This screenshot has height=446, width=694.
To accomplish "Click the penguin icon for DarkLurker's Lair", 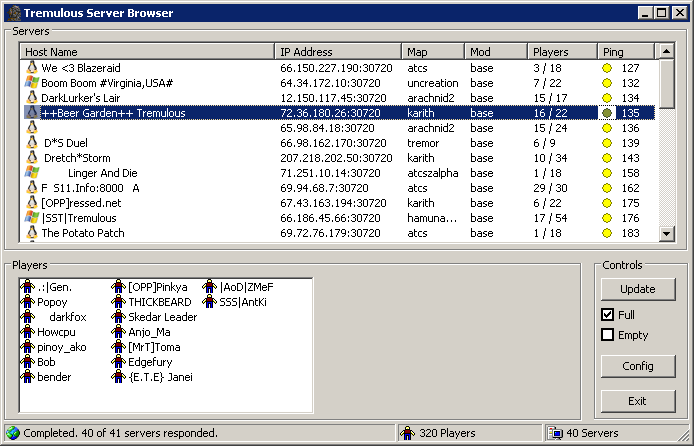I will (x=31, y=97).
